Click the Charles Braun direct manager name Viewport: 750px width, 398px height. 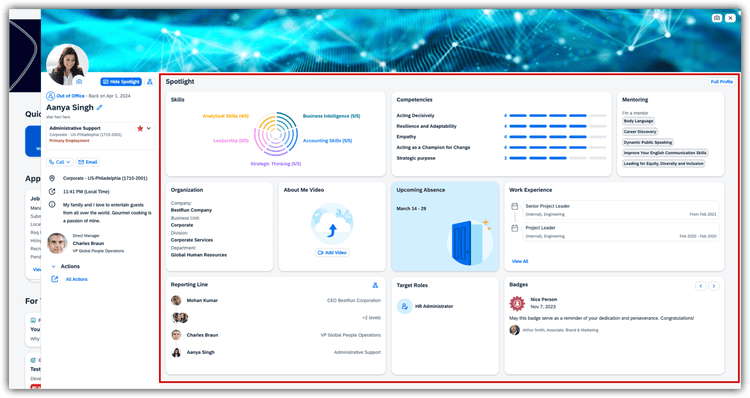coord(88,243)
